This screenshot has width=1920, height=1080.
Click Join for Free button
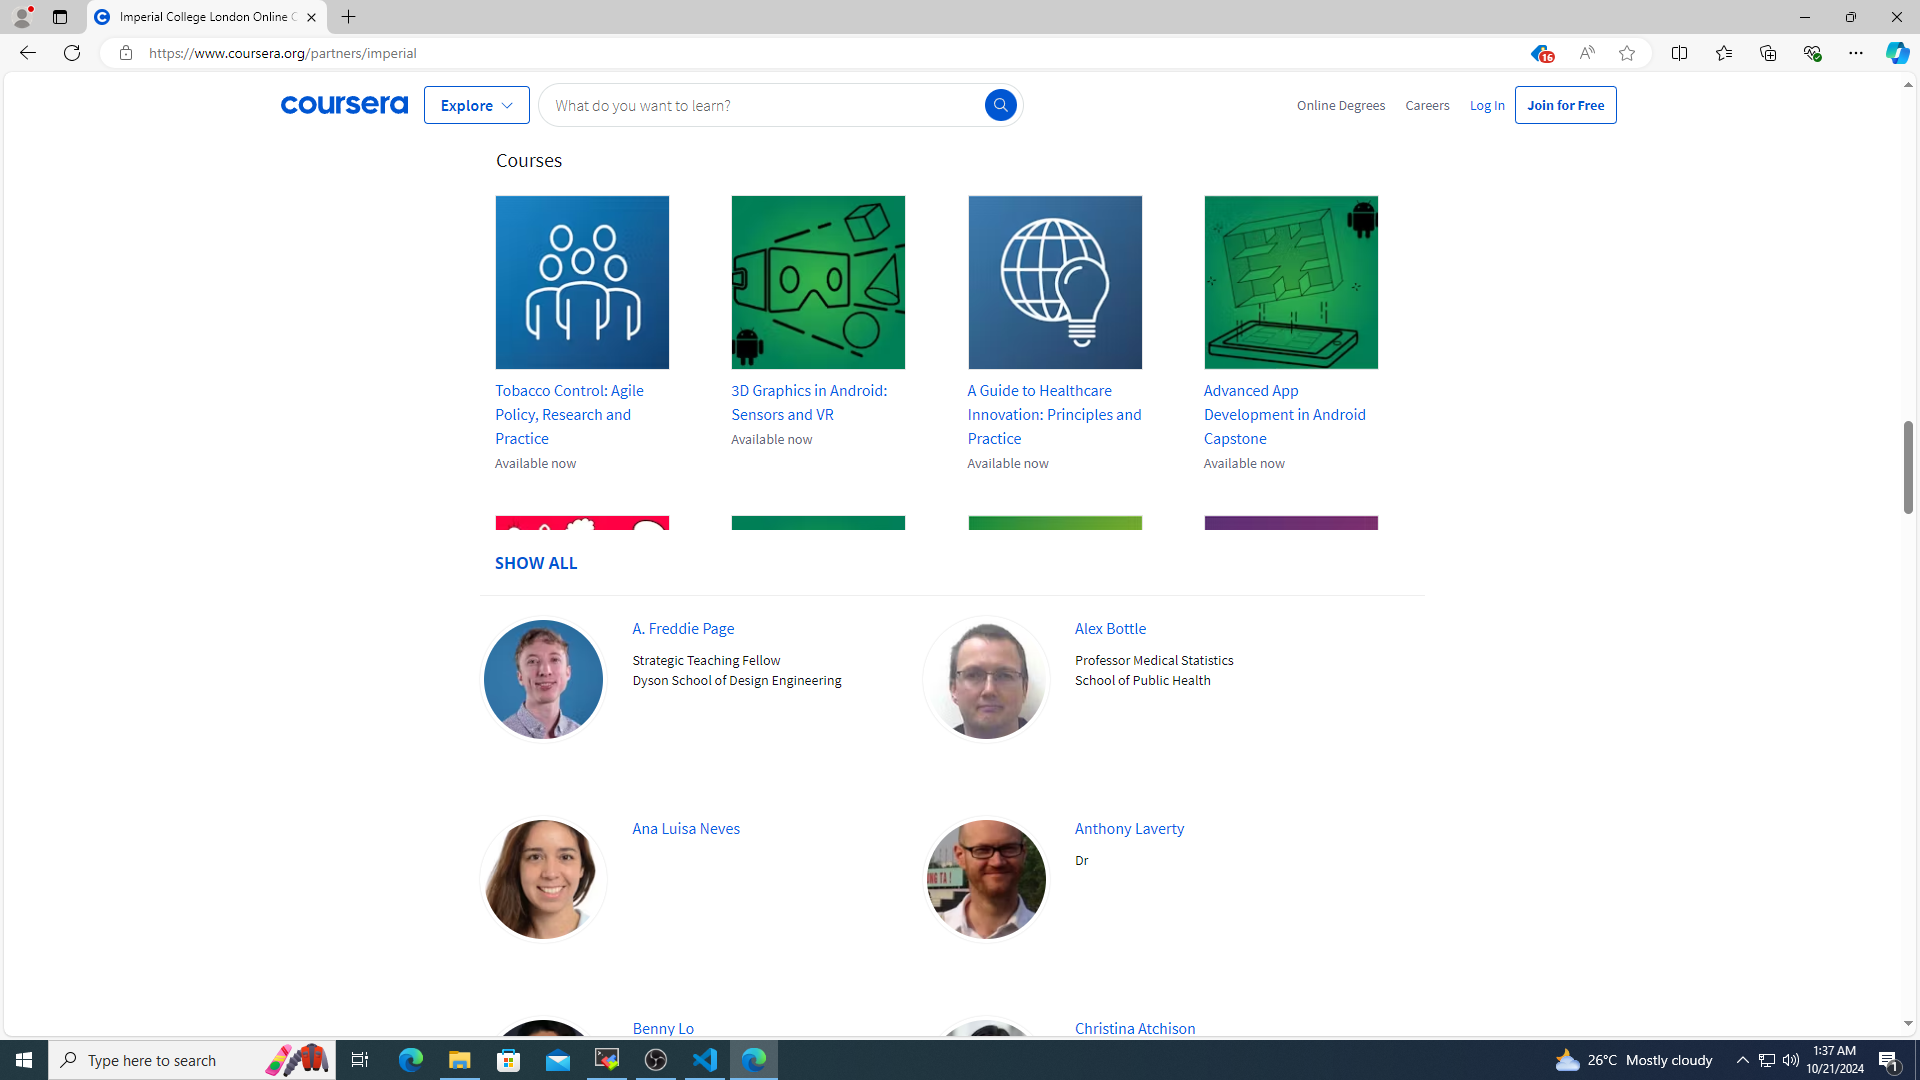[1565, 105]
